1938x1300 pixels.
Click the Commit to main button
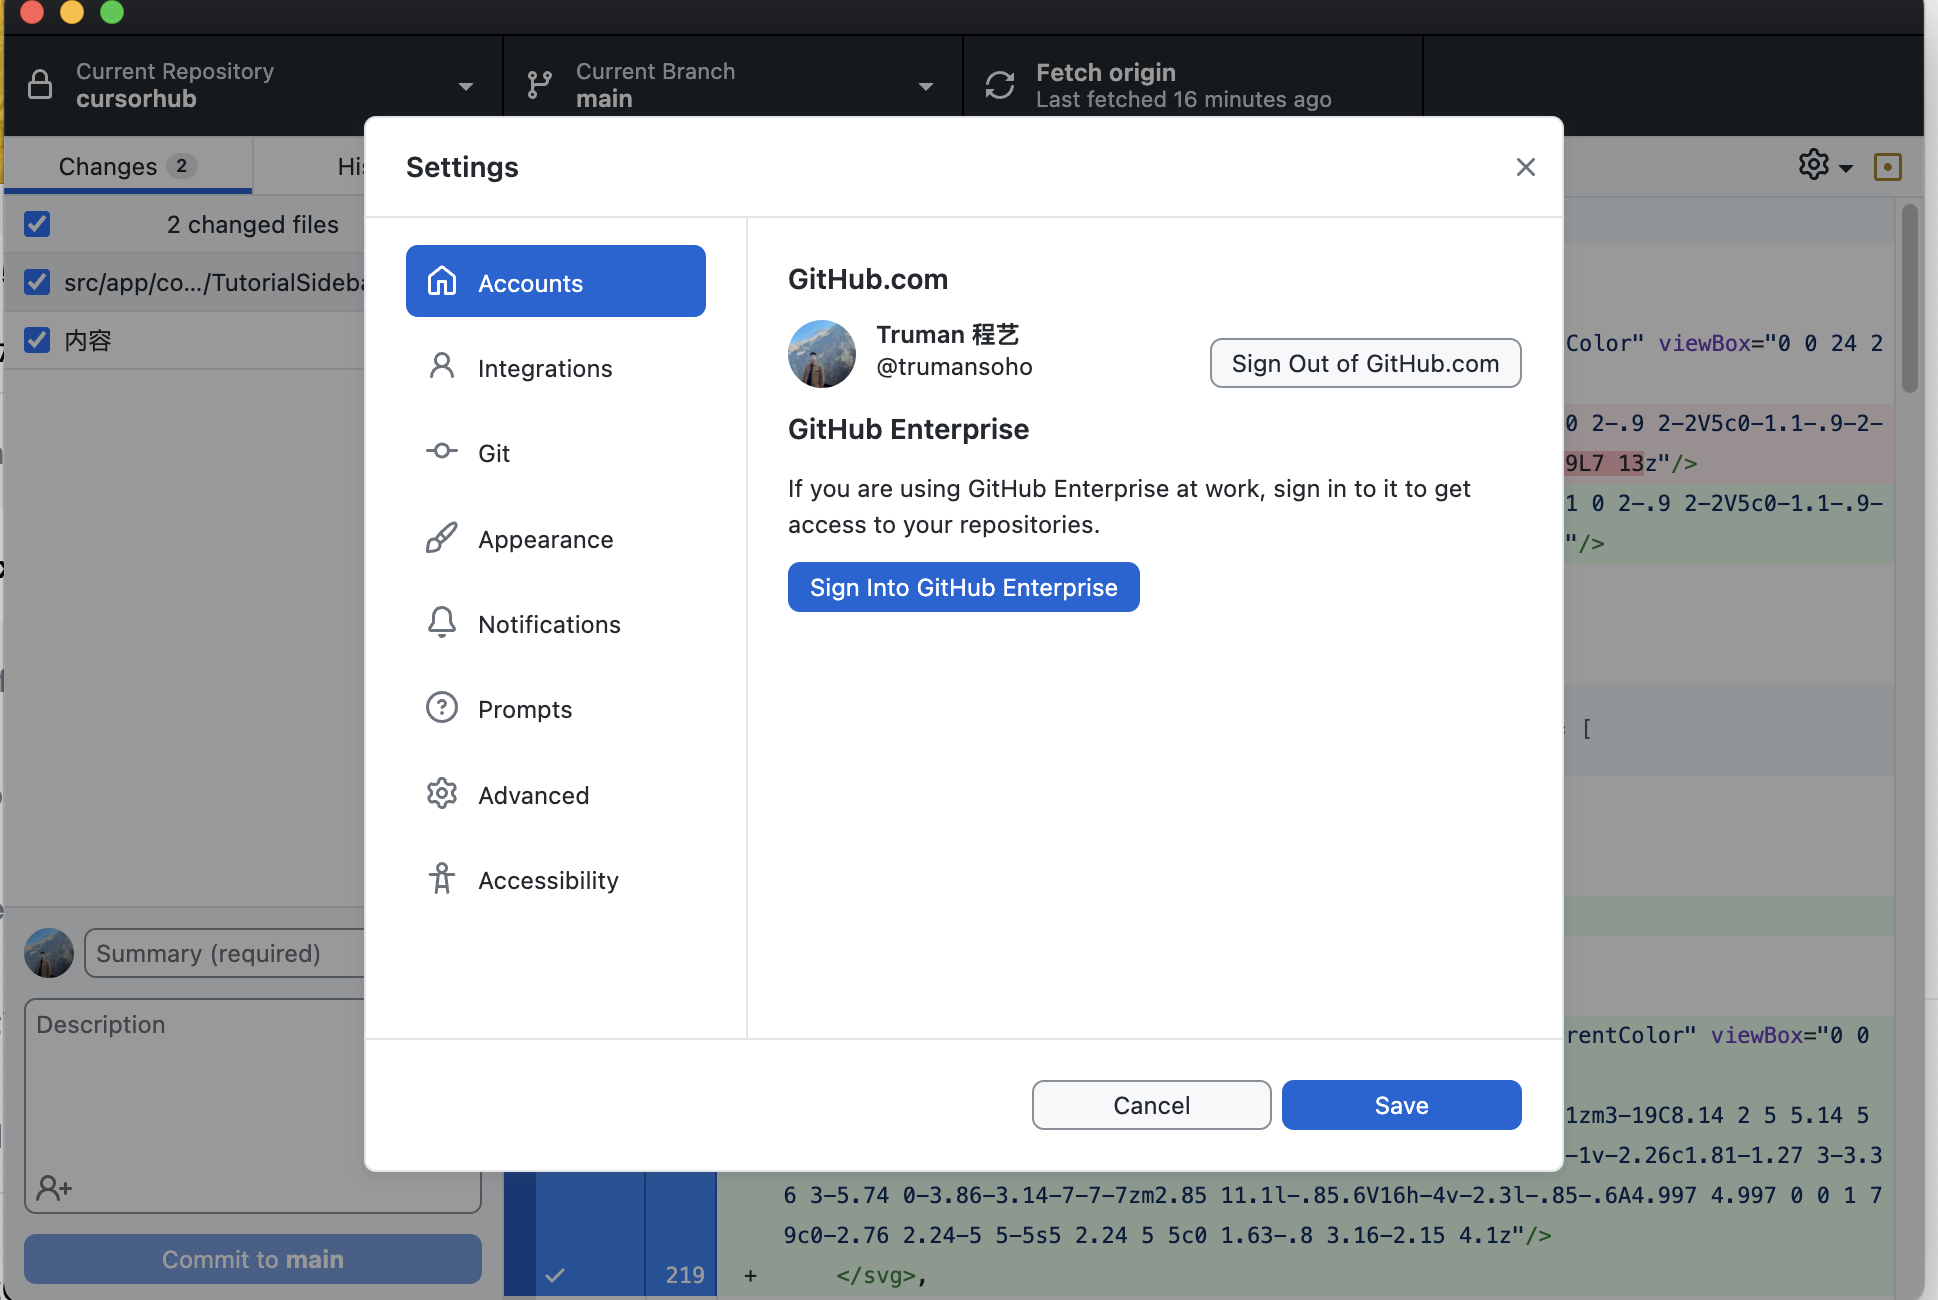(253, 1259)
